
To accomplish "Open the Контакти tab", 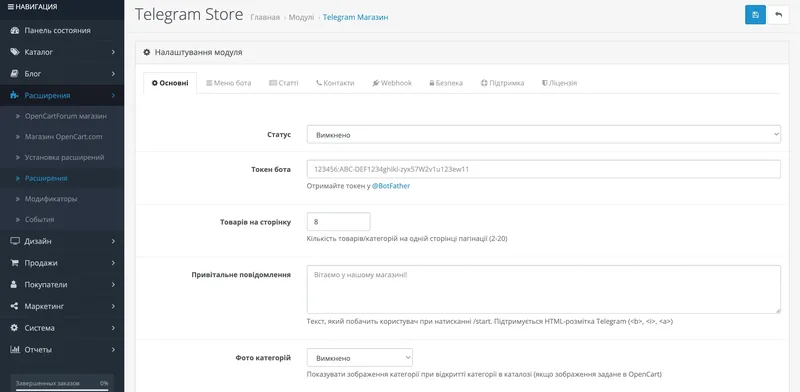I will tap(335, 83).
